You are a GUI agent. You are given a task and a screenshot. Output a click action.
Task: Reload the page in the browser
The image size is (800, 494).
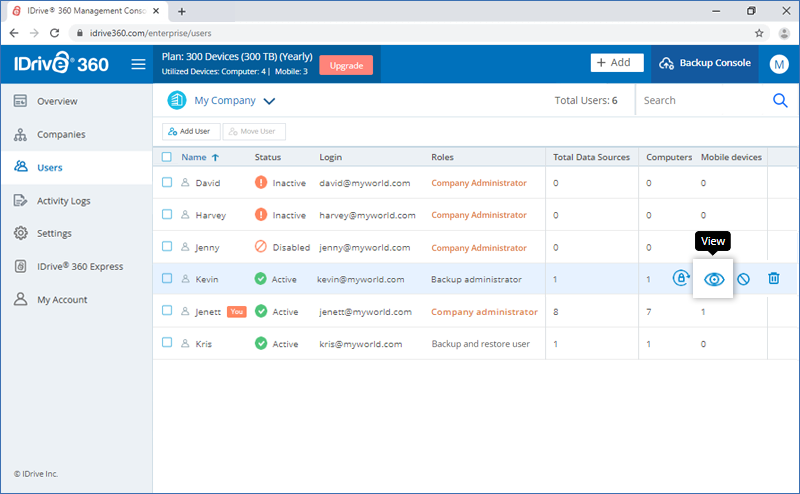click(x=55, y=33)
